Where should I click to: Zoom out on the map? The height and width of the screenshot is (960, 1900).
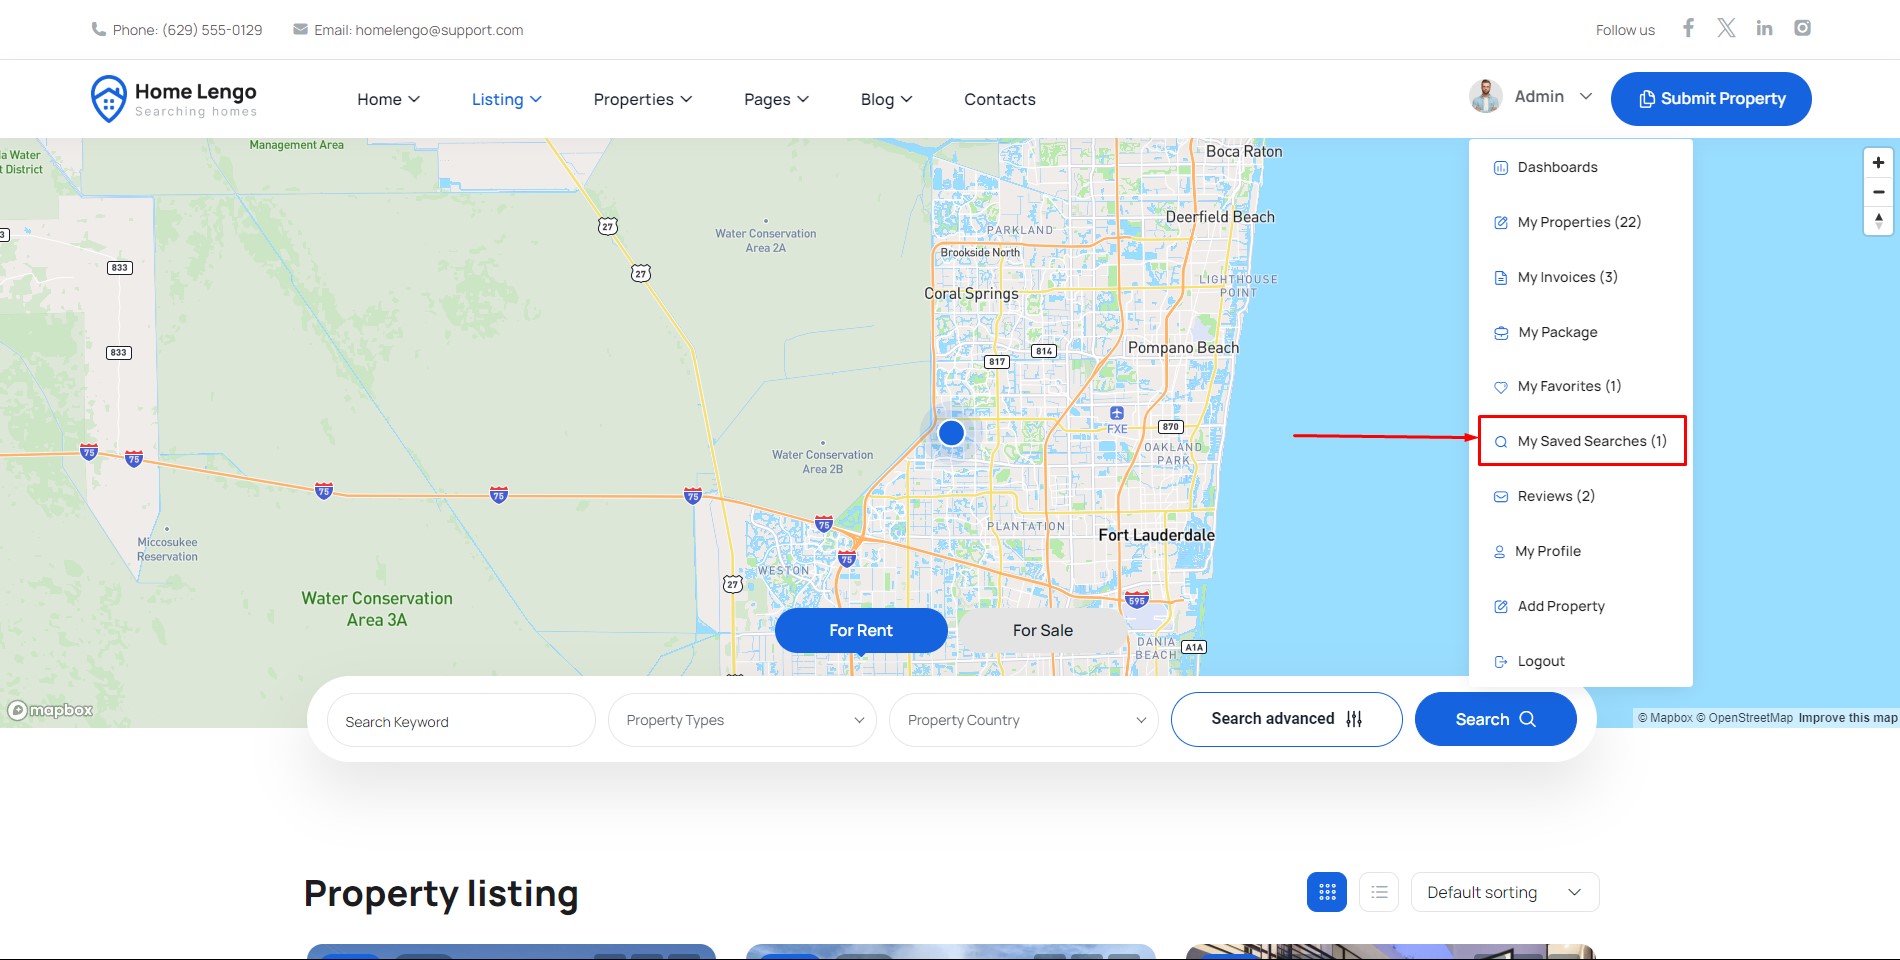pyautogui.click(x=1878, y=192)
